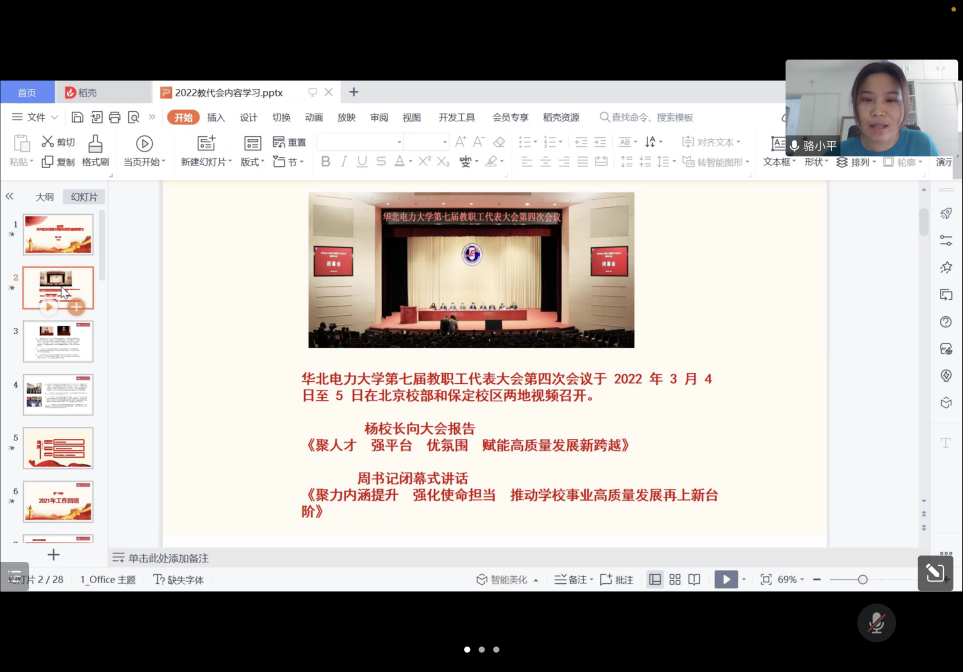Click the 重置 reset button
The height and width of the screenshot is (672, 963).
pos(290,143)
